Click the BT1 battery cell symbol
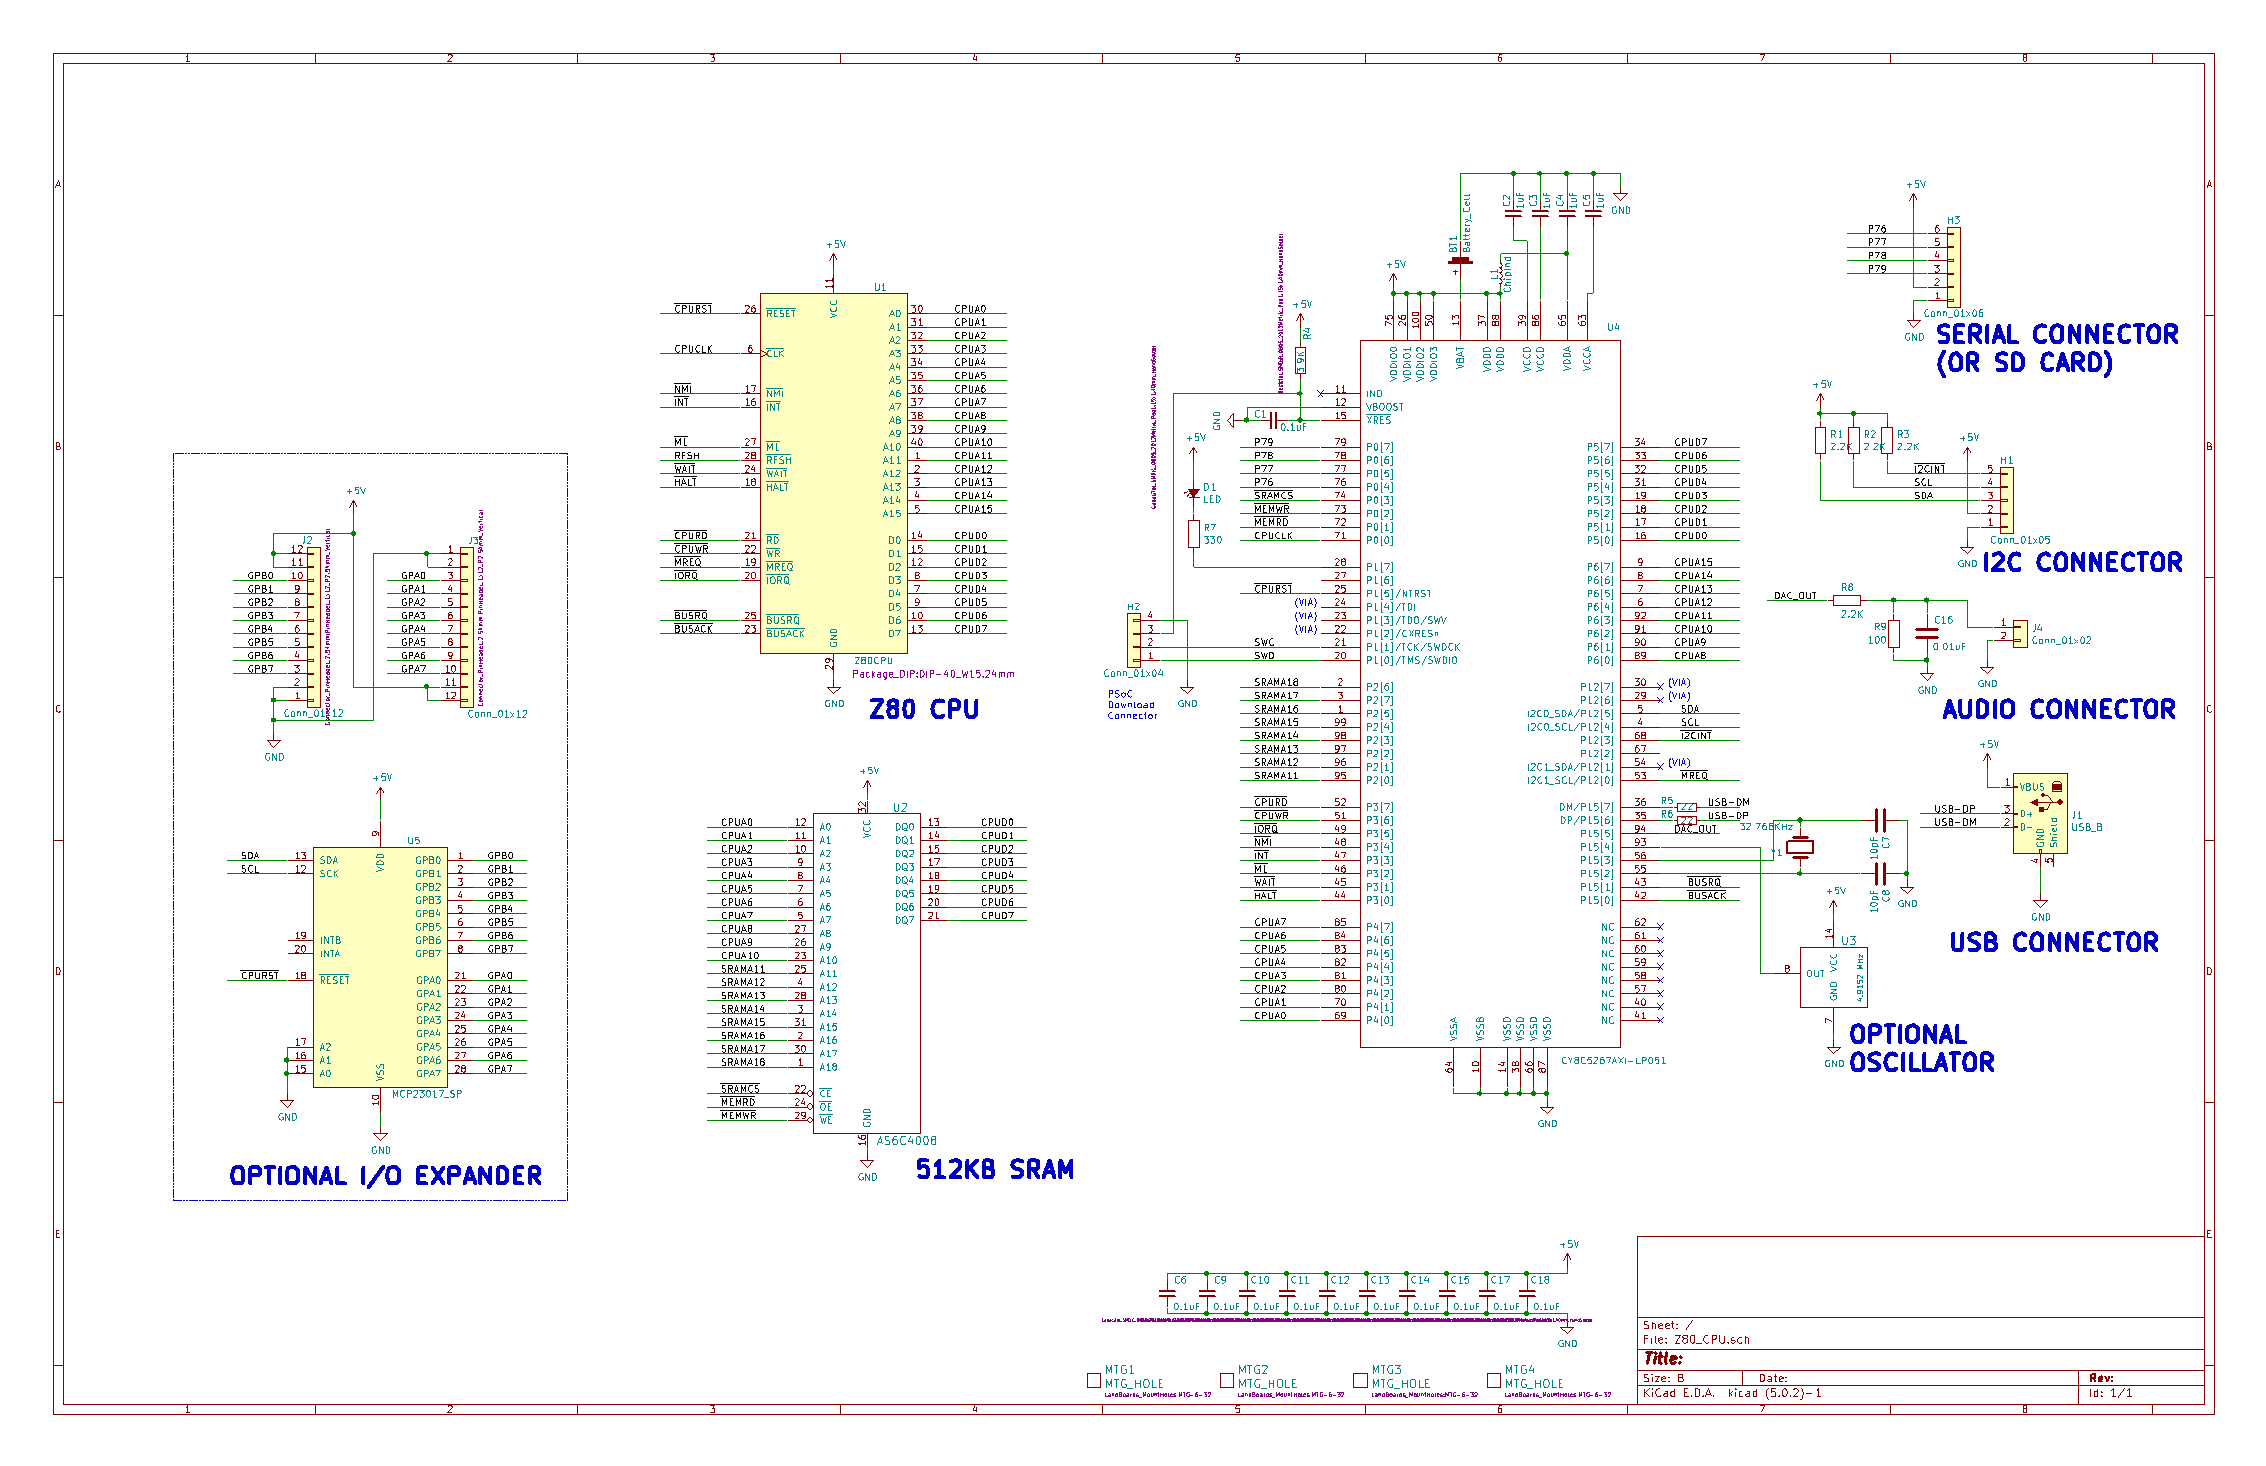This screenshot has width=2266, height=1466. [x=1460, y=262]
